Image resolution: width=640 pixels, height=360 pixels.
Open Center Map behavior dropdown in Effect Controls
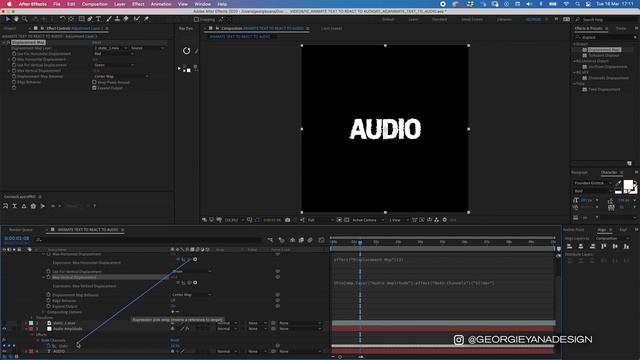point(122,76)
